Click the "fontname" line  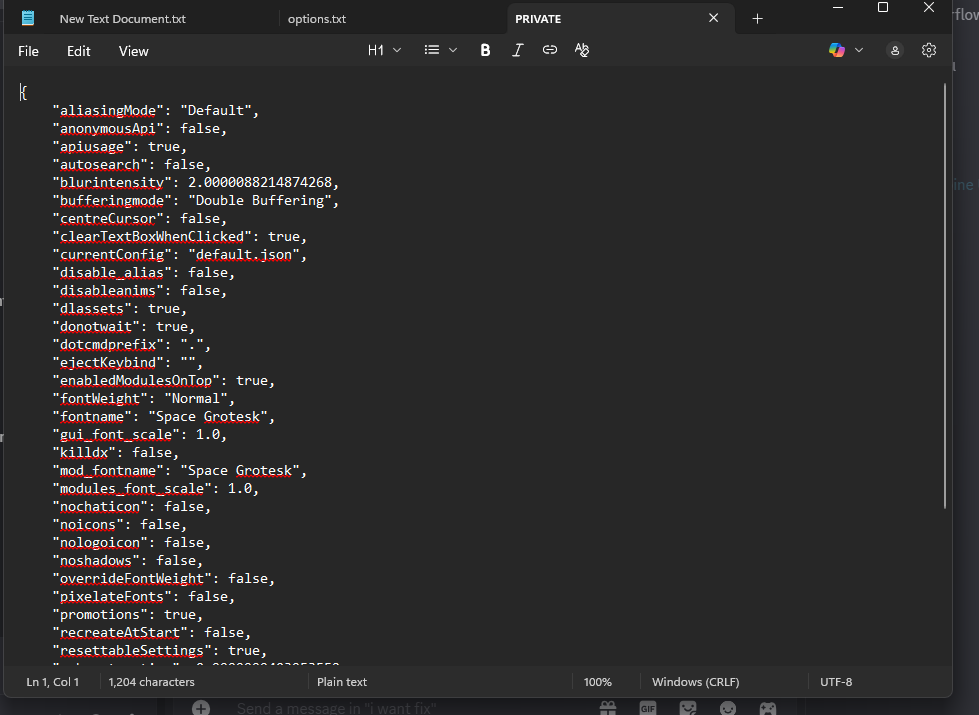coord(164,417)
